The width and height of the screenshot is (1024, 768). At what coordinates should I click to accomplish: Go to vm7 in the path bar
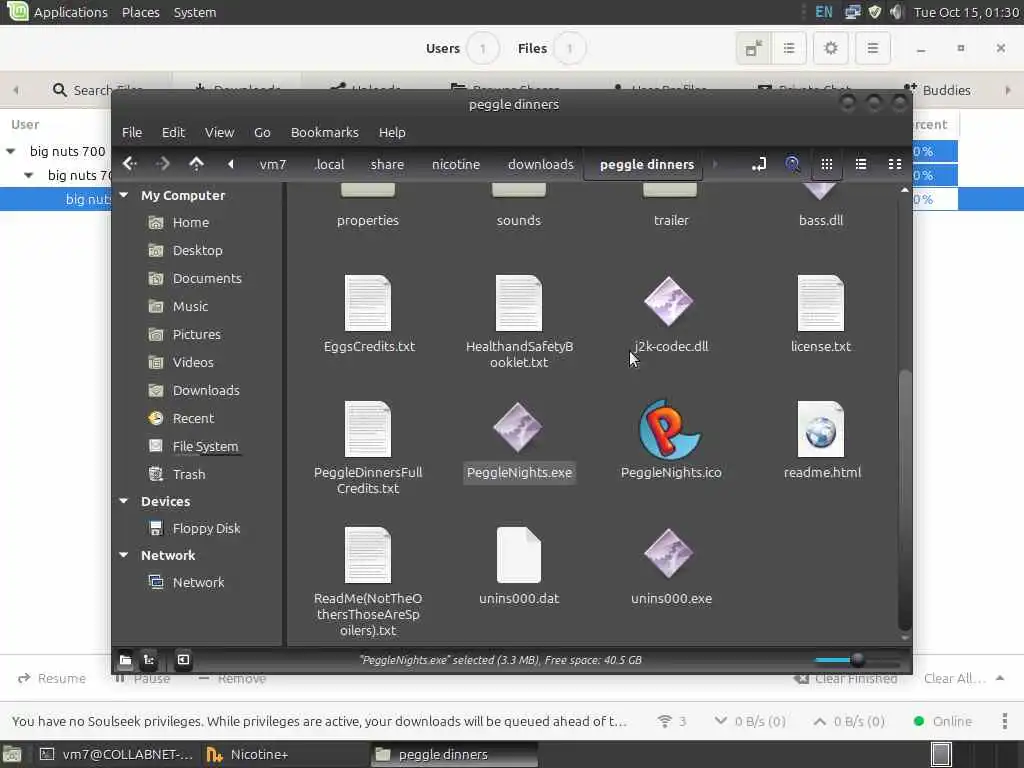pos(273,165)
